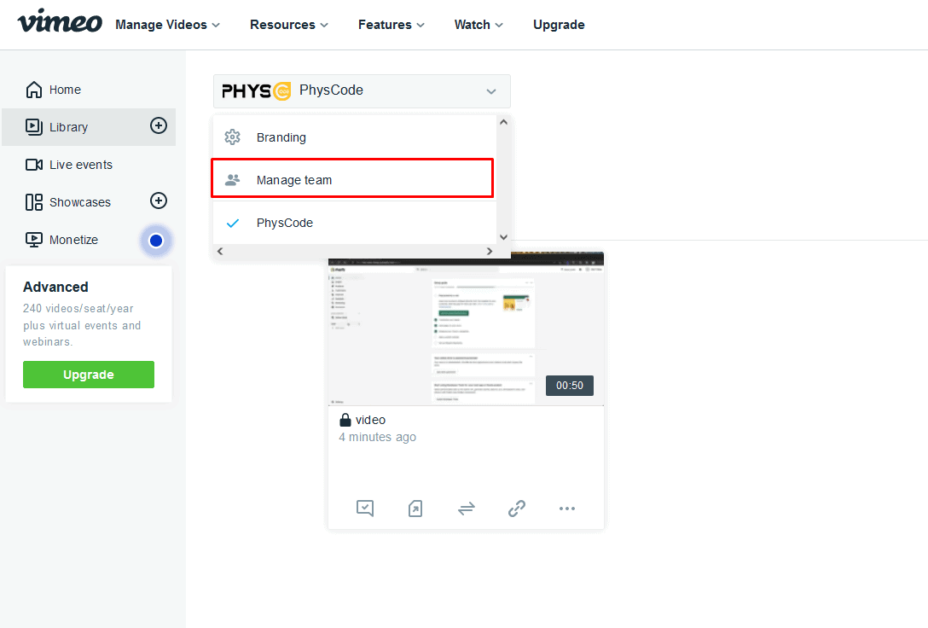Image resolution: width=928 pixels, height=628 pixels.
Task: Copy video link with chain icon
Action: 517,508
